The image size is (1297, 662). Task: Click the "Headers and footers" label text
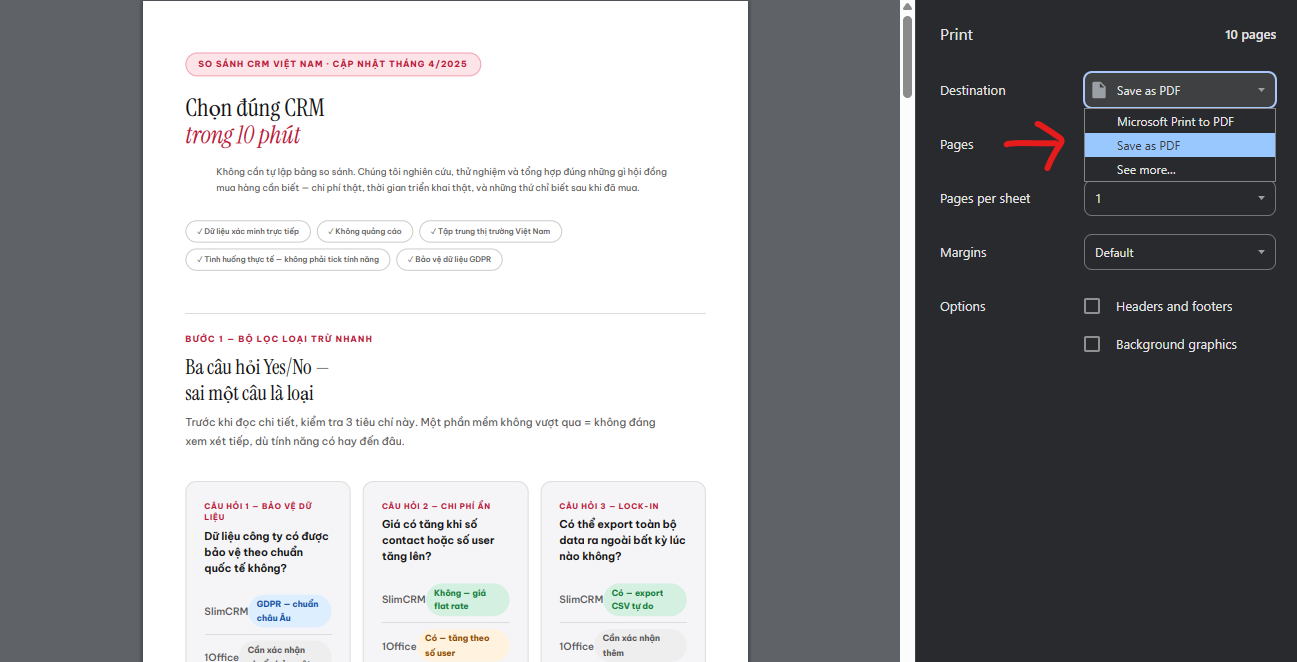click(x=1174, y=306)
